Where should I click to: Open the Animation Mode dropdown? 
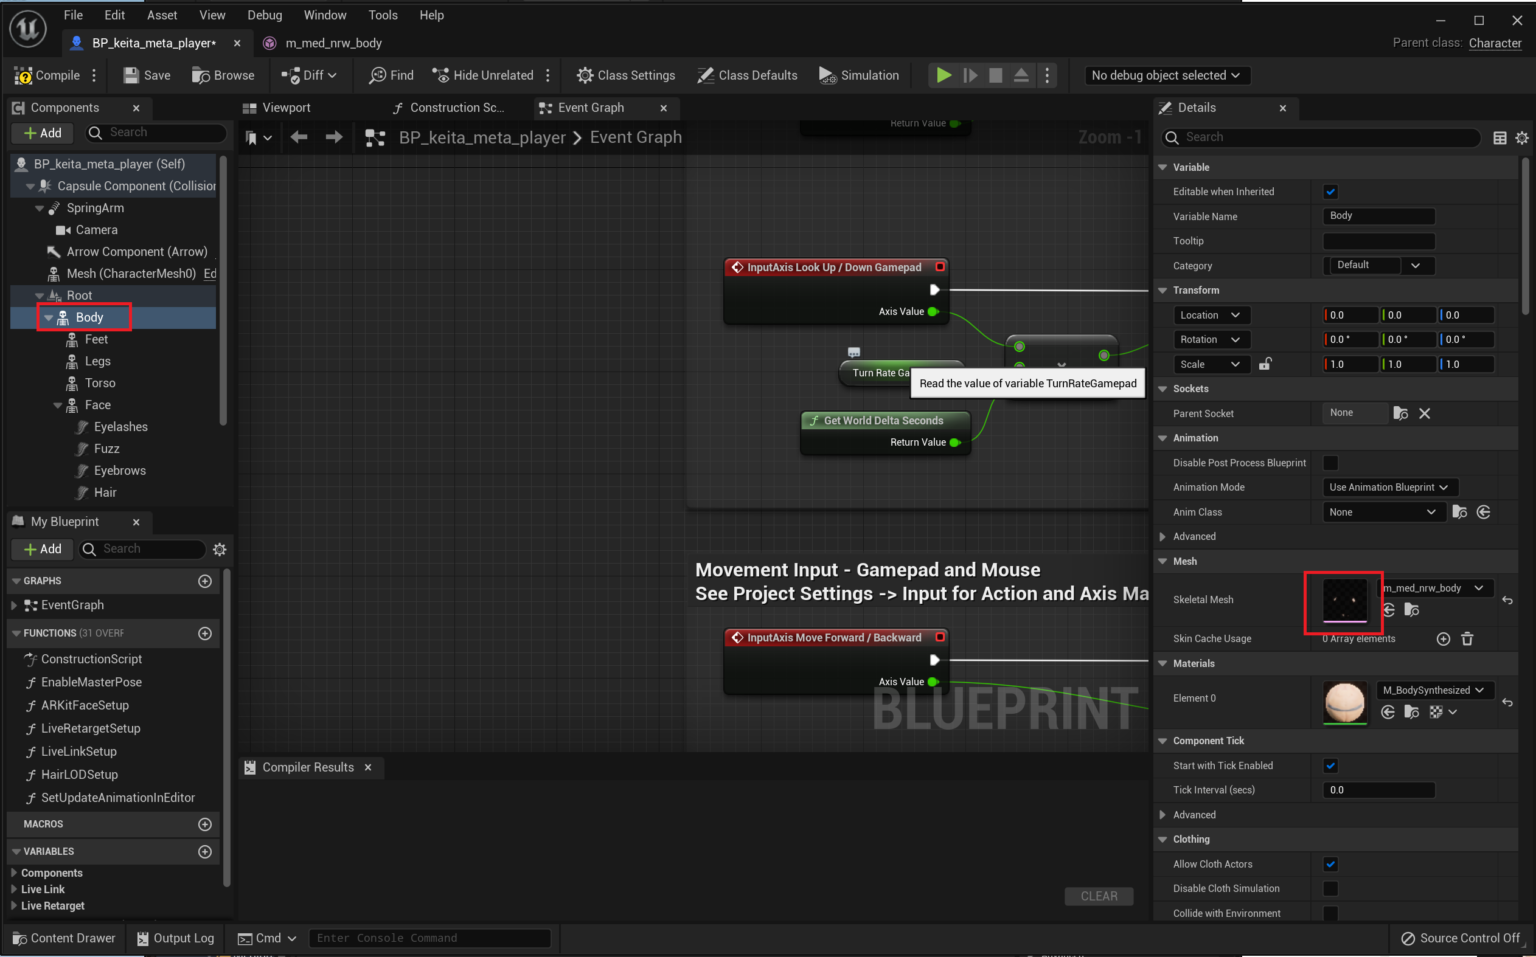1390,487
